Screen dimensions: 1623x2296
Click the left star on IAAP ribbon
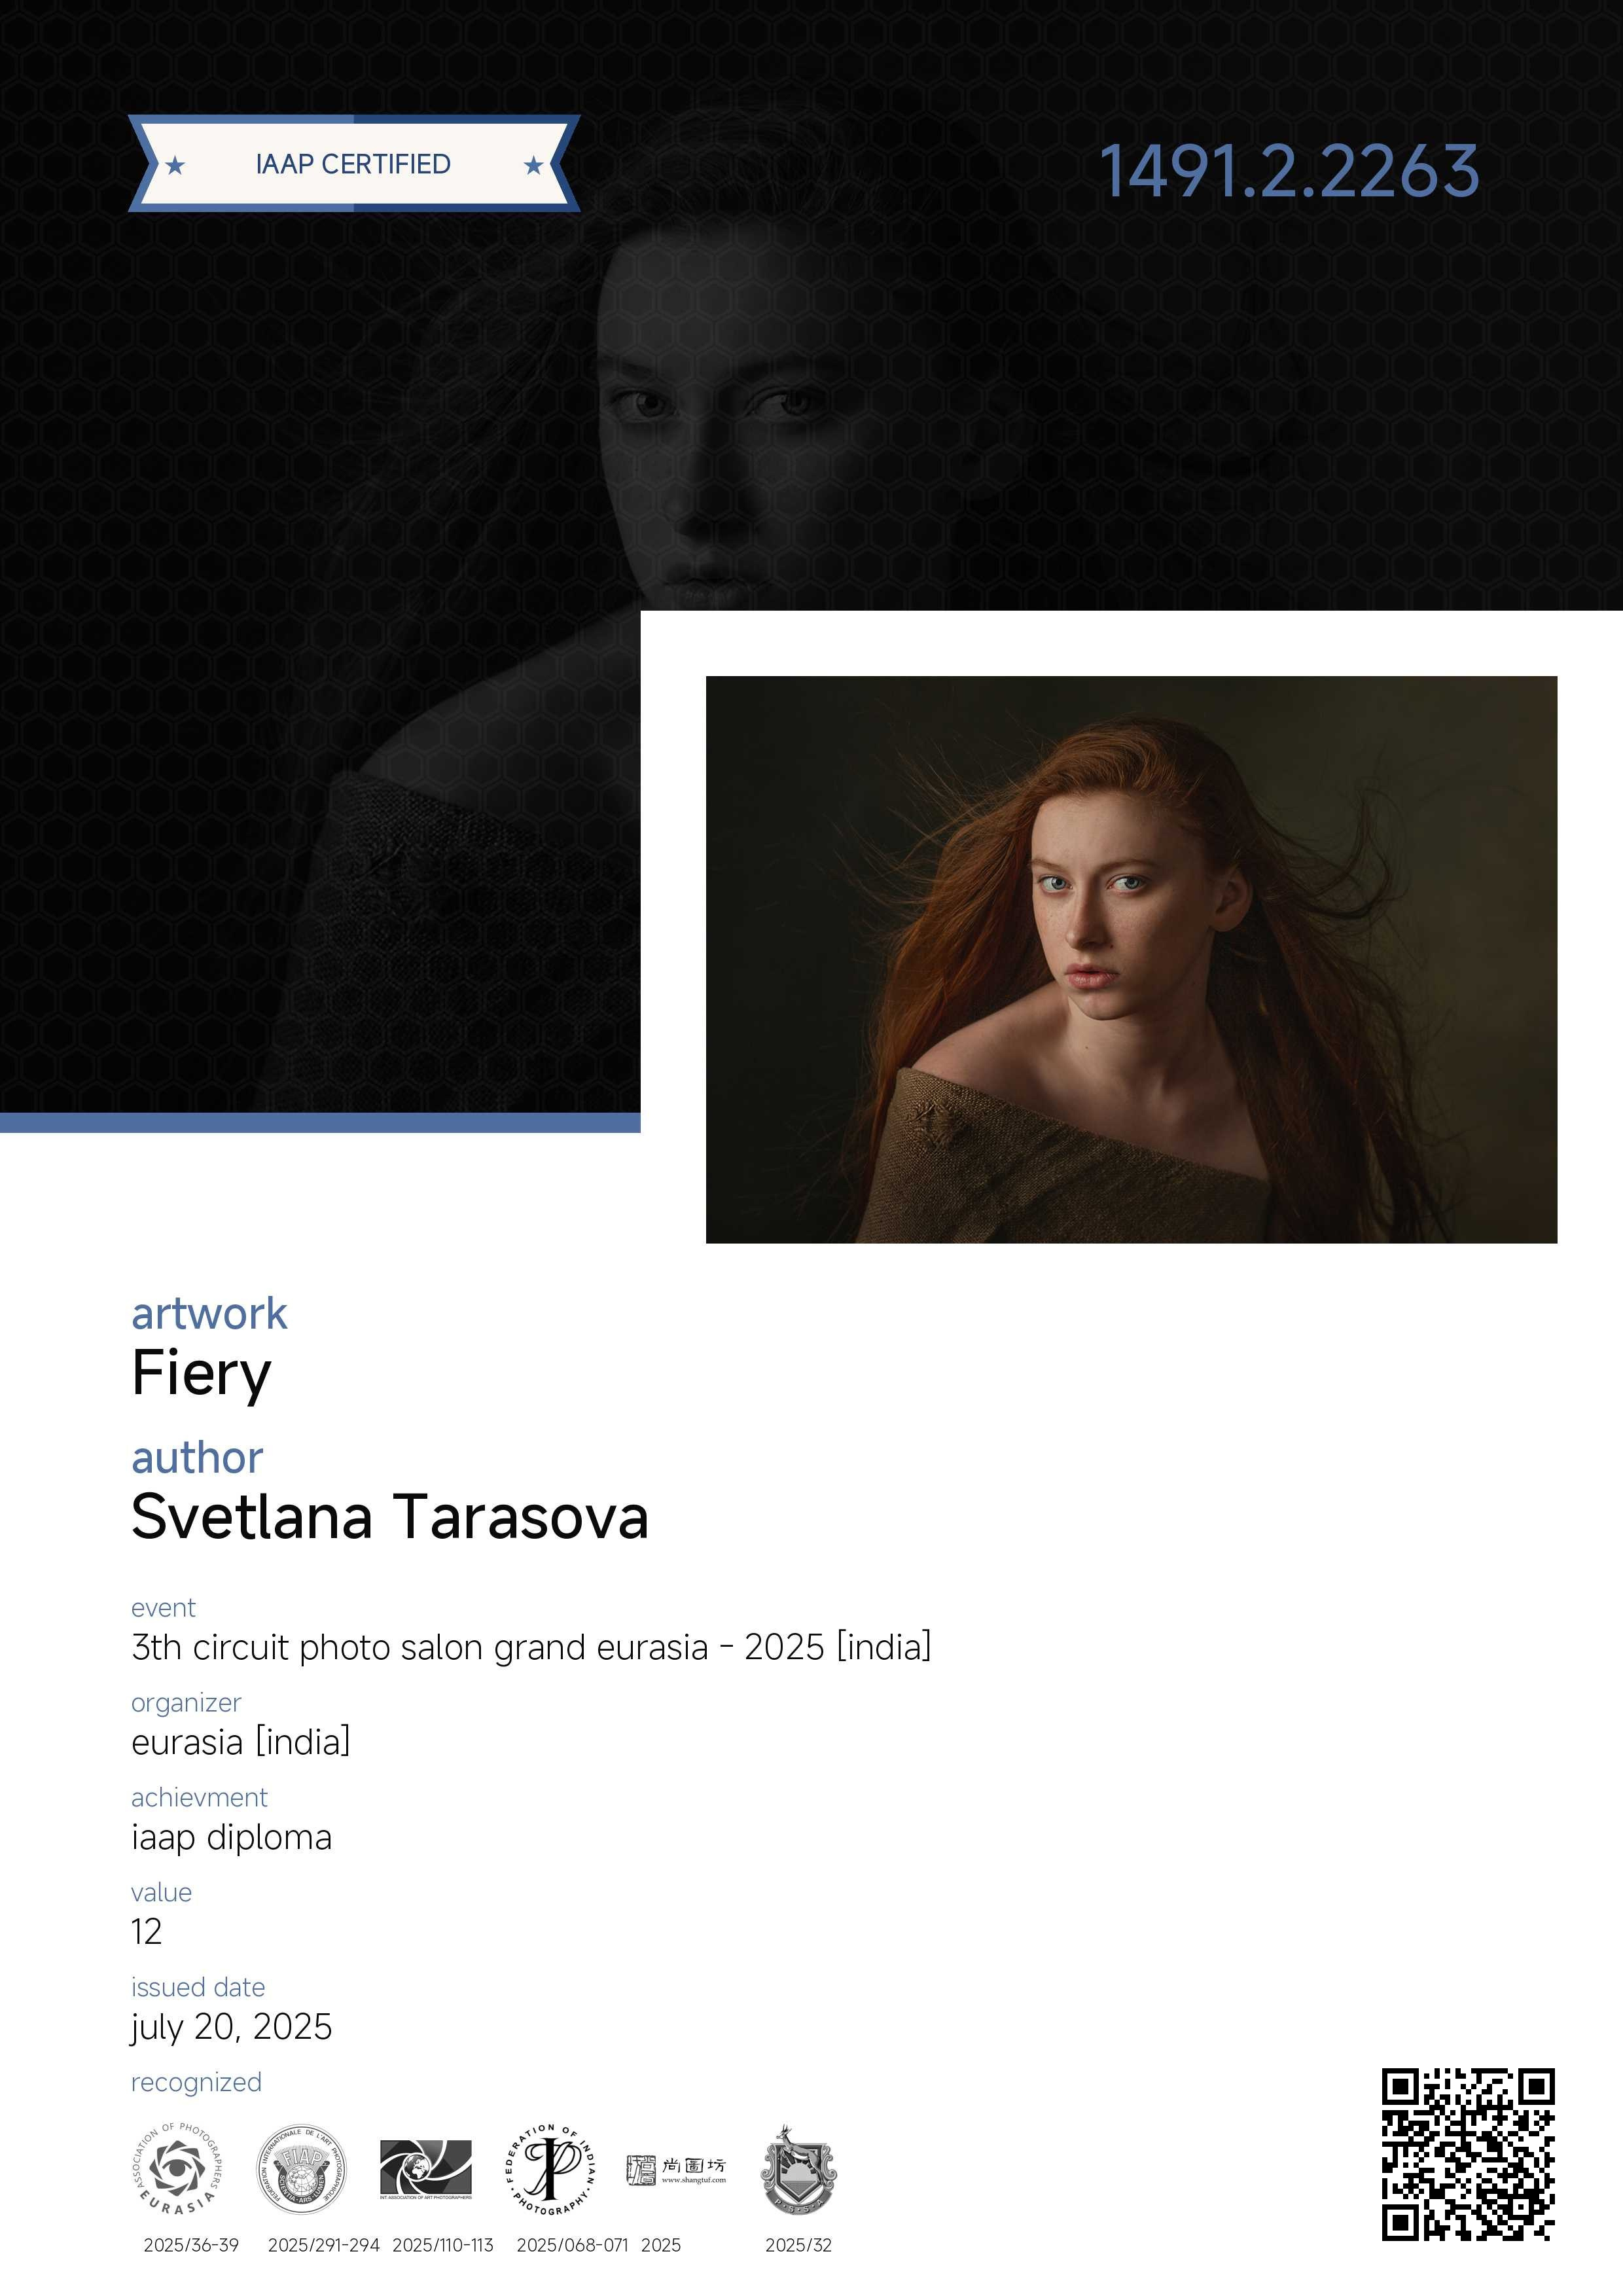click(175, 165)
